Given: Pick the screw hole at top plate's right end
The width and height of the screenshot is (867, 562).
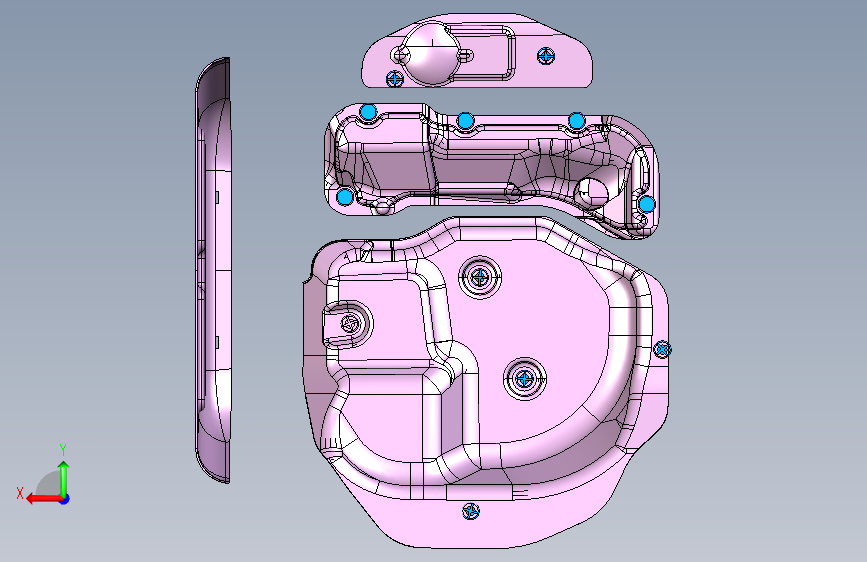Looking at the screenshot, I should (x=546, y=55).
